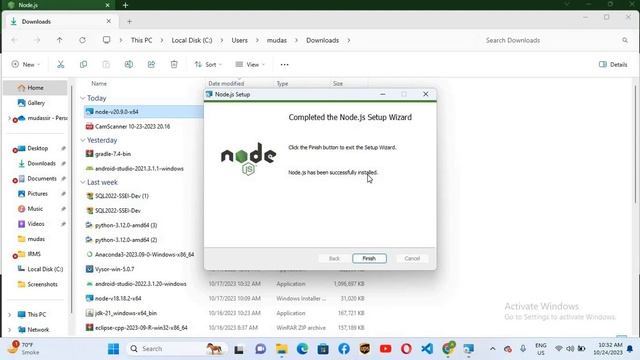Open the Sort dropdown menu
Screen dimensions: 640x360
pyautogui.click(x=208, y=64)
